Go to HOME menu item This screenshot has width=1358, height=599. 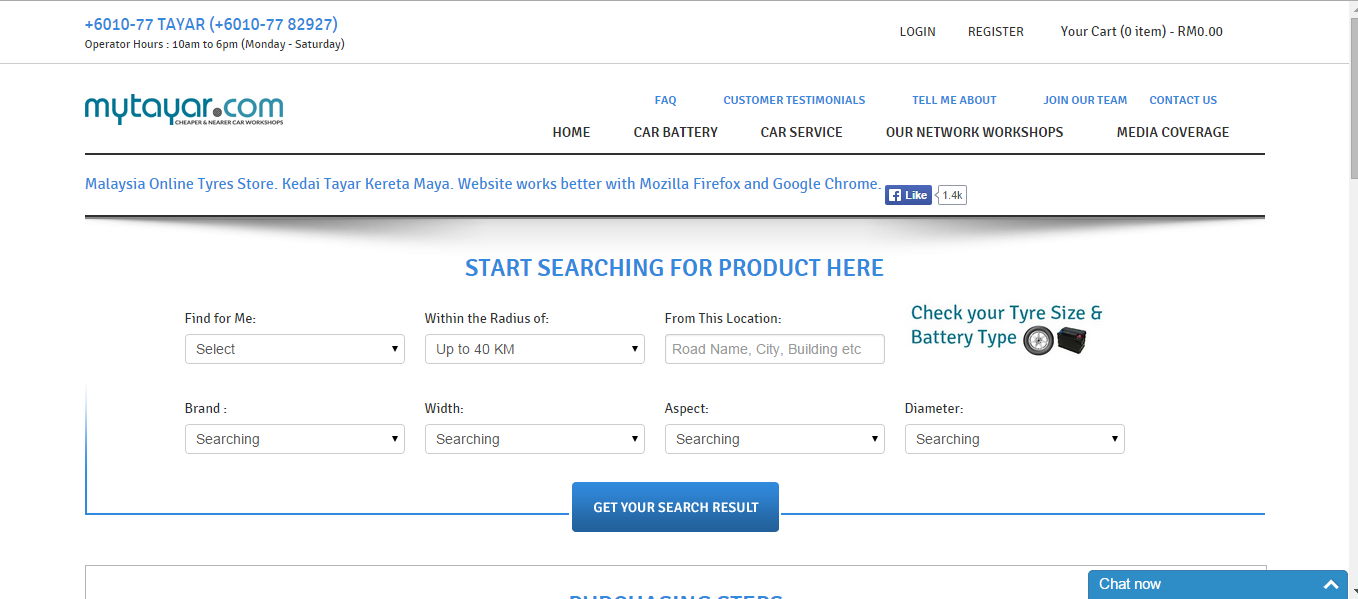pyautogui.click(x=571, y=132)
